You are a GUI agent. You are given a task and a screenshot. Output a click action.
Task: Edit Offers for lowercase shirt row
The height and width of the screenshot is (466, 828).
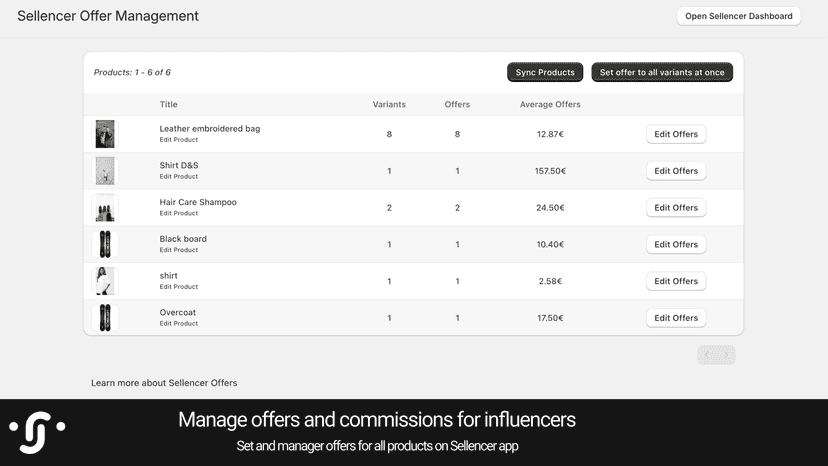click(x=676, y=281)
